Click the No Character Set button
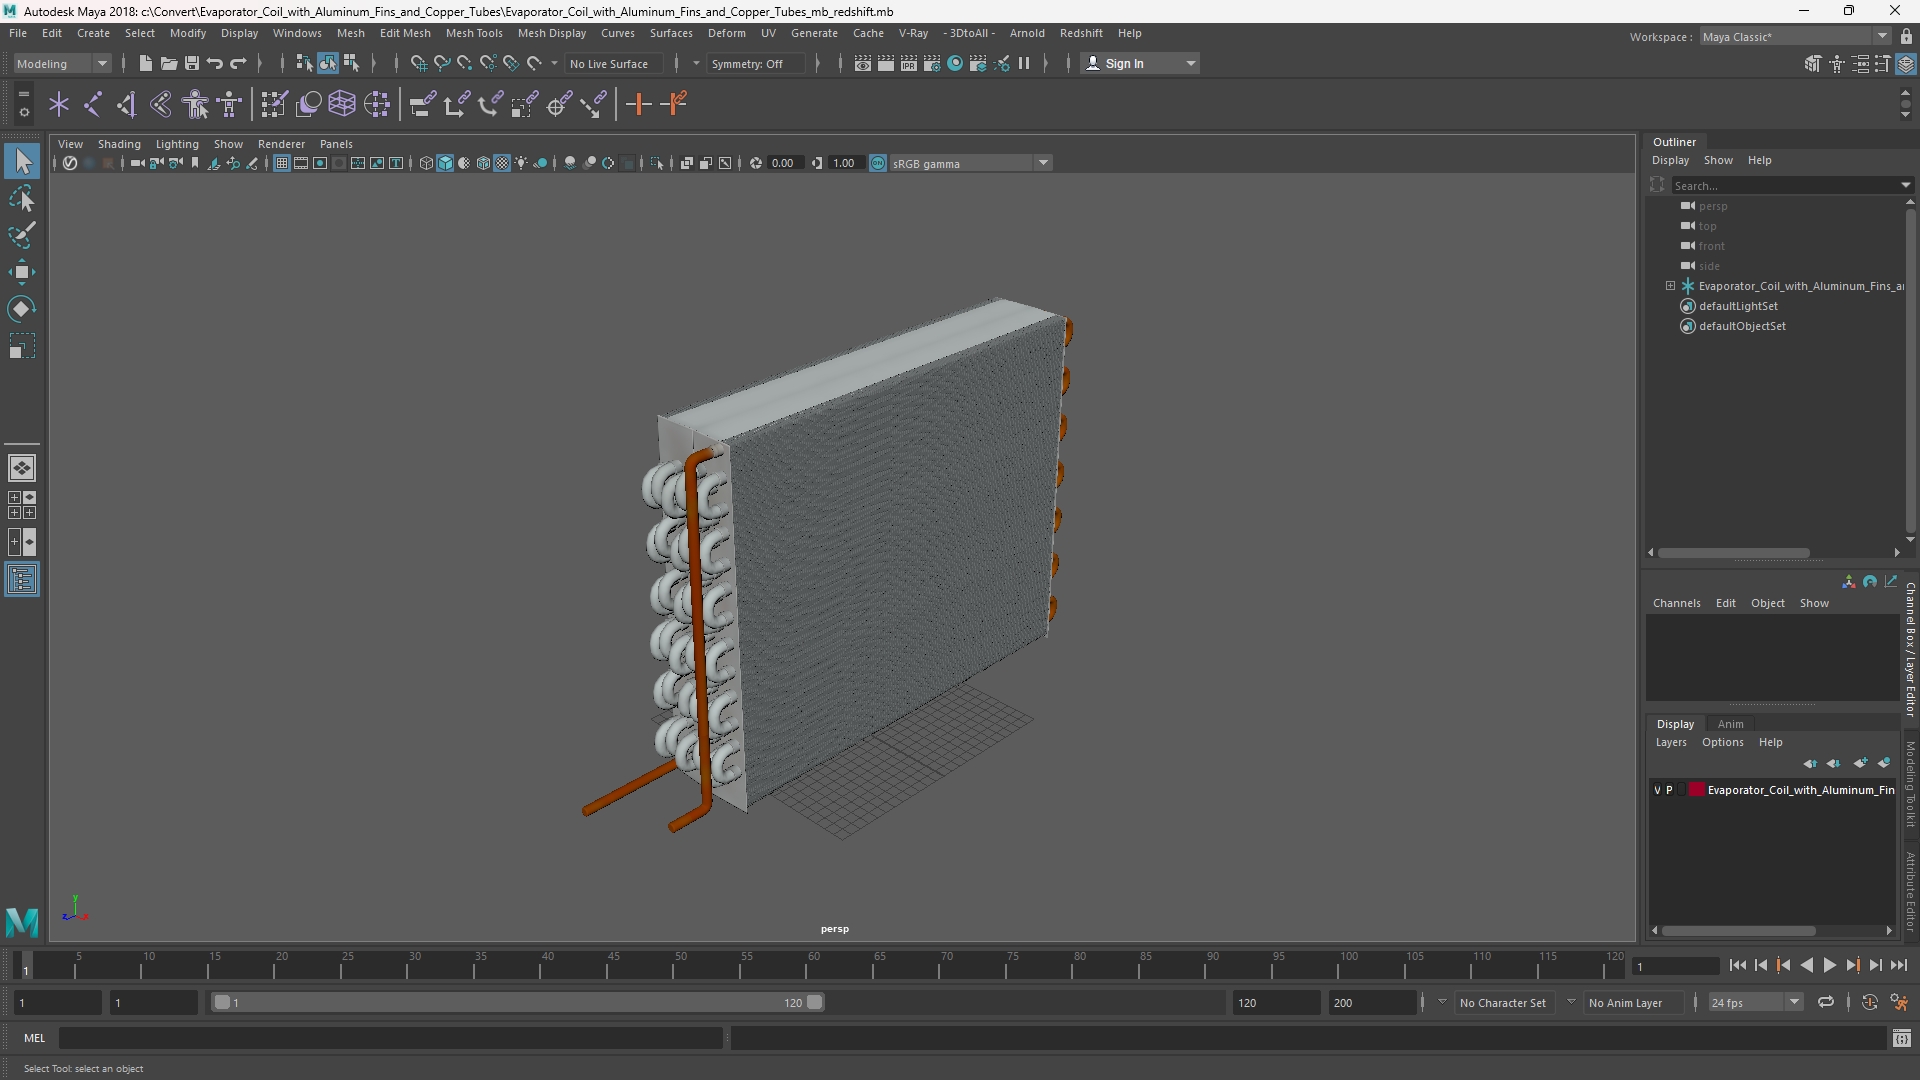 point(1502,1002)
